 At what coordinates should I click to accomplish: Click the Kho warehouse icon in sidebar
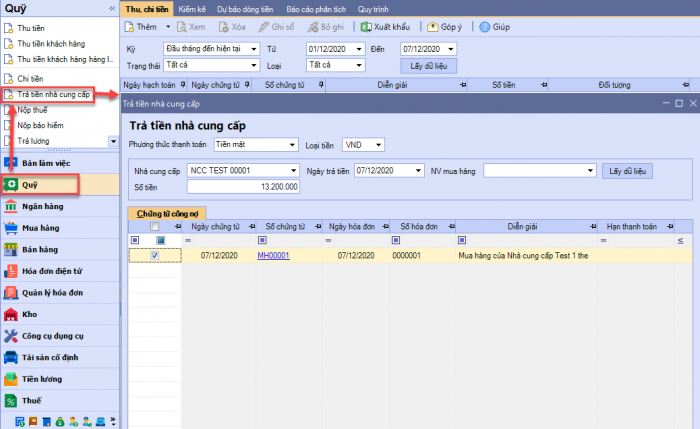pyautogui.click(x=11, y=314)
